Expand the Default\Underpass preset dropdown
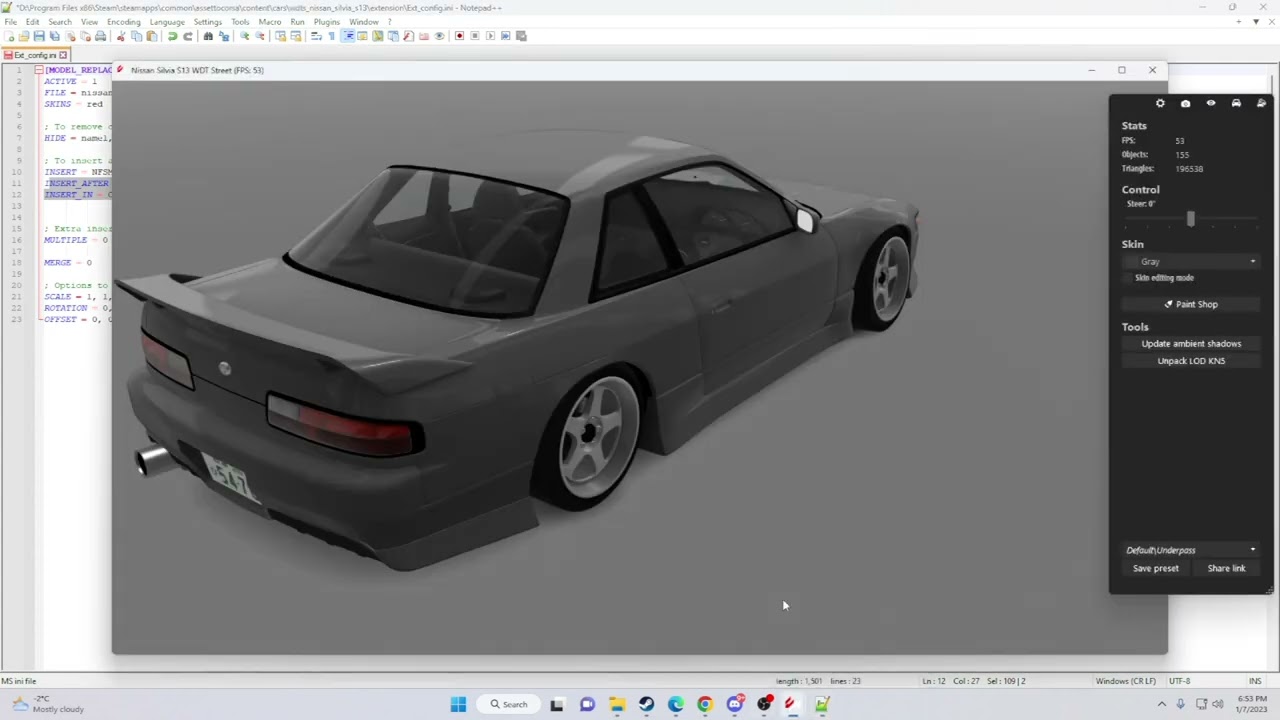 coord(1191,550)
